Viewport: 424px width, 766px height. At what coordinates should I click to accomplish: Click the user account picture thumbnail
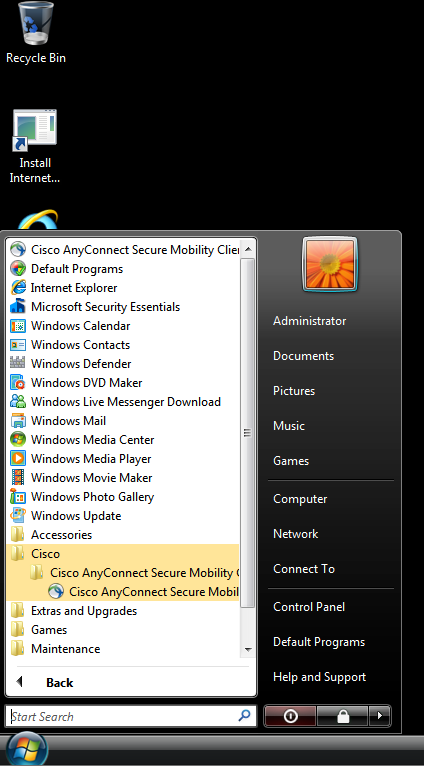pyautogui.click(x=330, y=264)
